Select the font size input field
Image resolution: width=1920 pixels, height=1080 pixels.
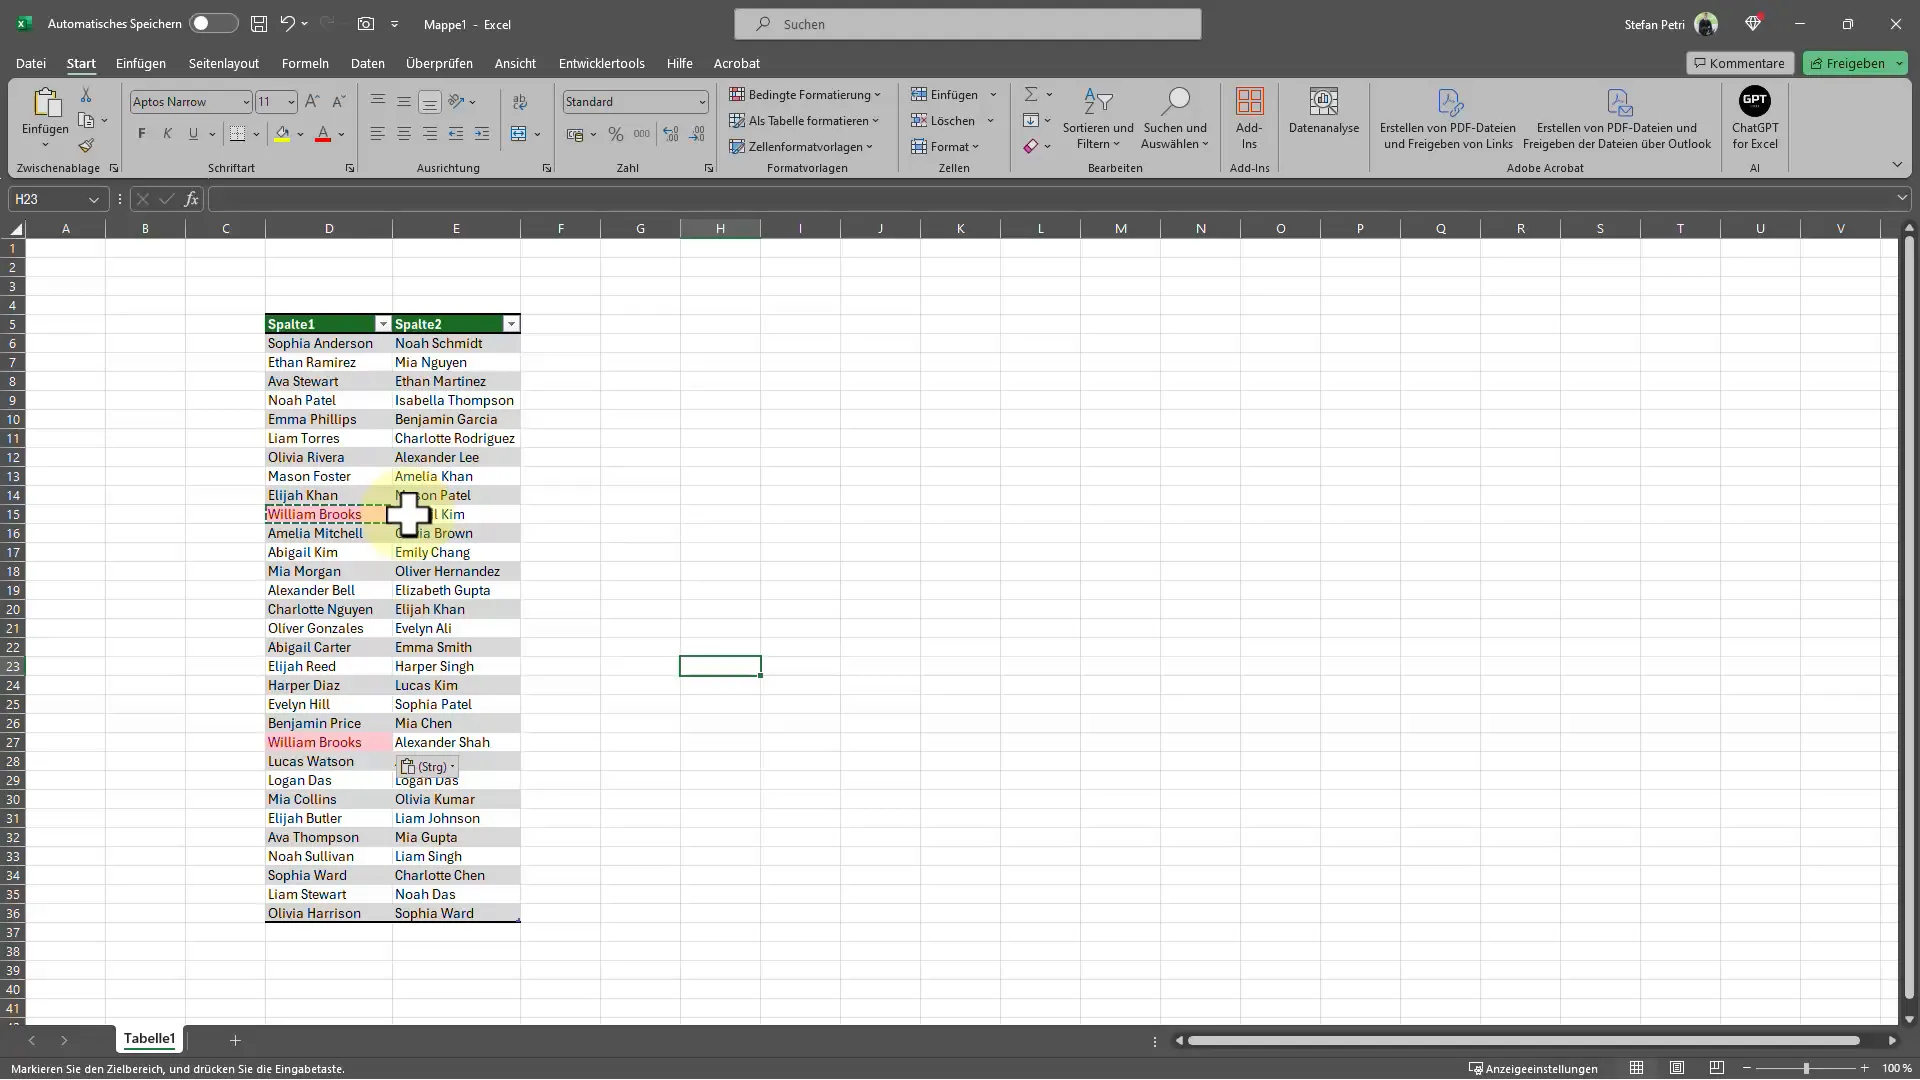tap(269, 102)
